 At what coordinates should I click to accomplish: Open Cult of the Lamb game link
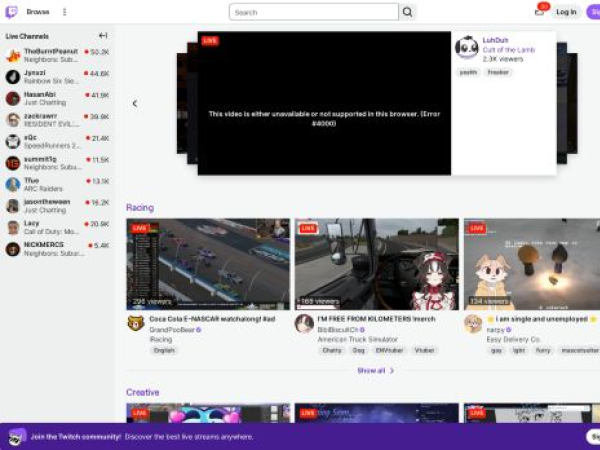click(x=509, y=50)
